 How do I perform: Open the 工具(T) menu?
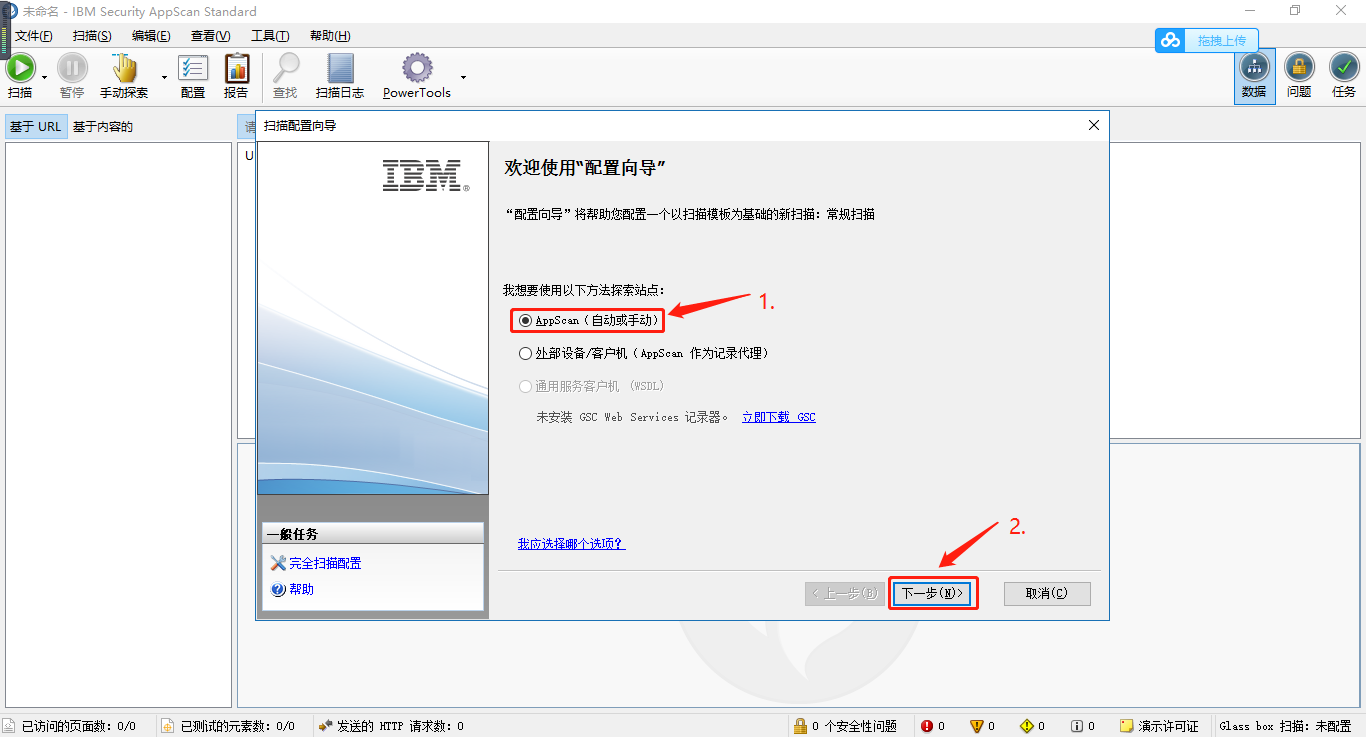(x=270, y=36)
